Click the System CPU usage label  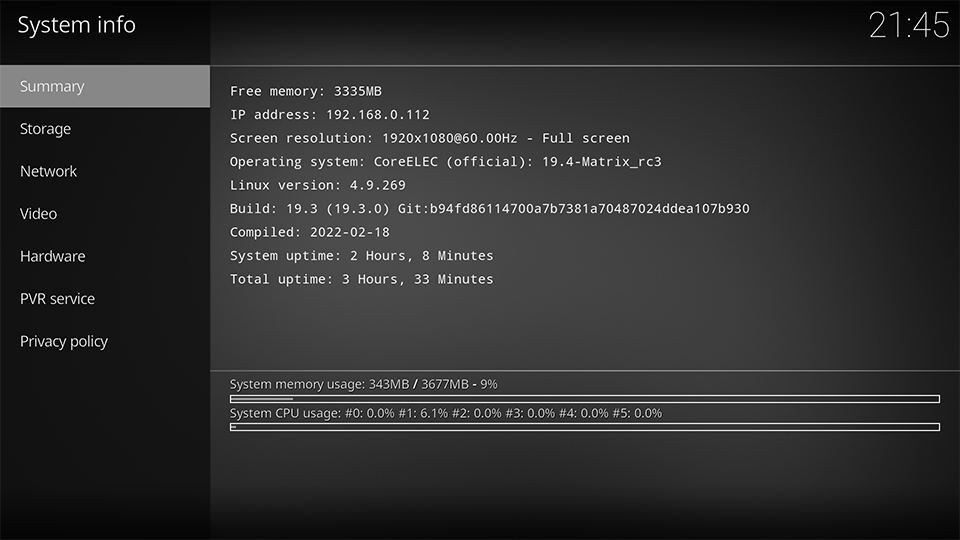(x=446, y=413)
